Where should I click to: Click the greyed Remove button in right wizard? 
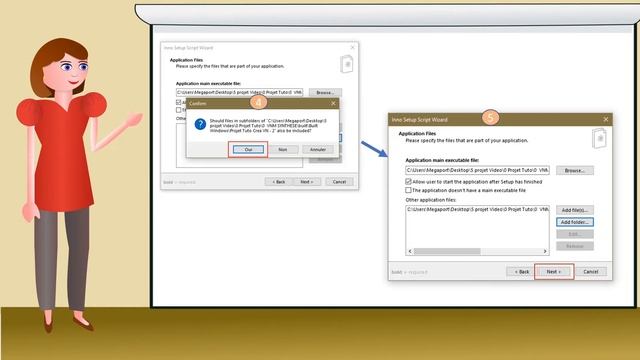coord(575,246)
